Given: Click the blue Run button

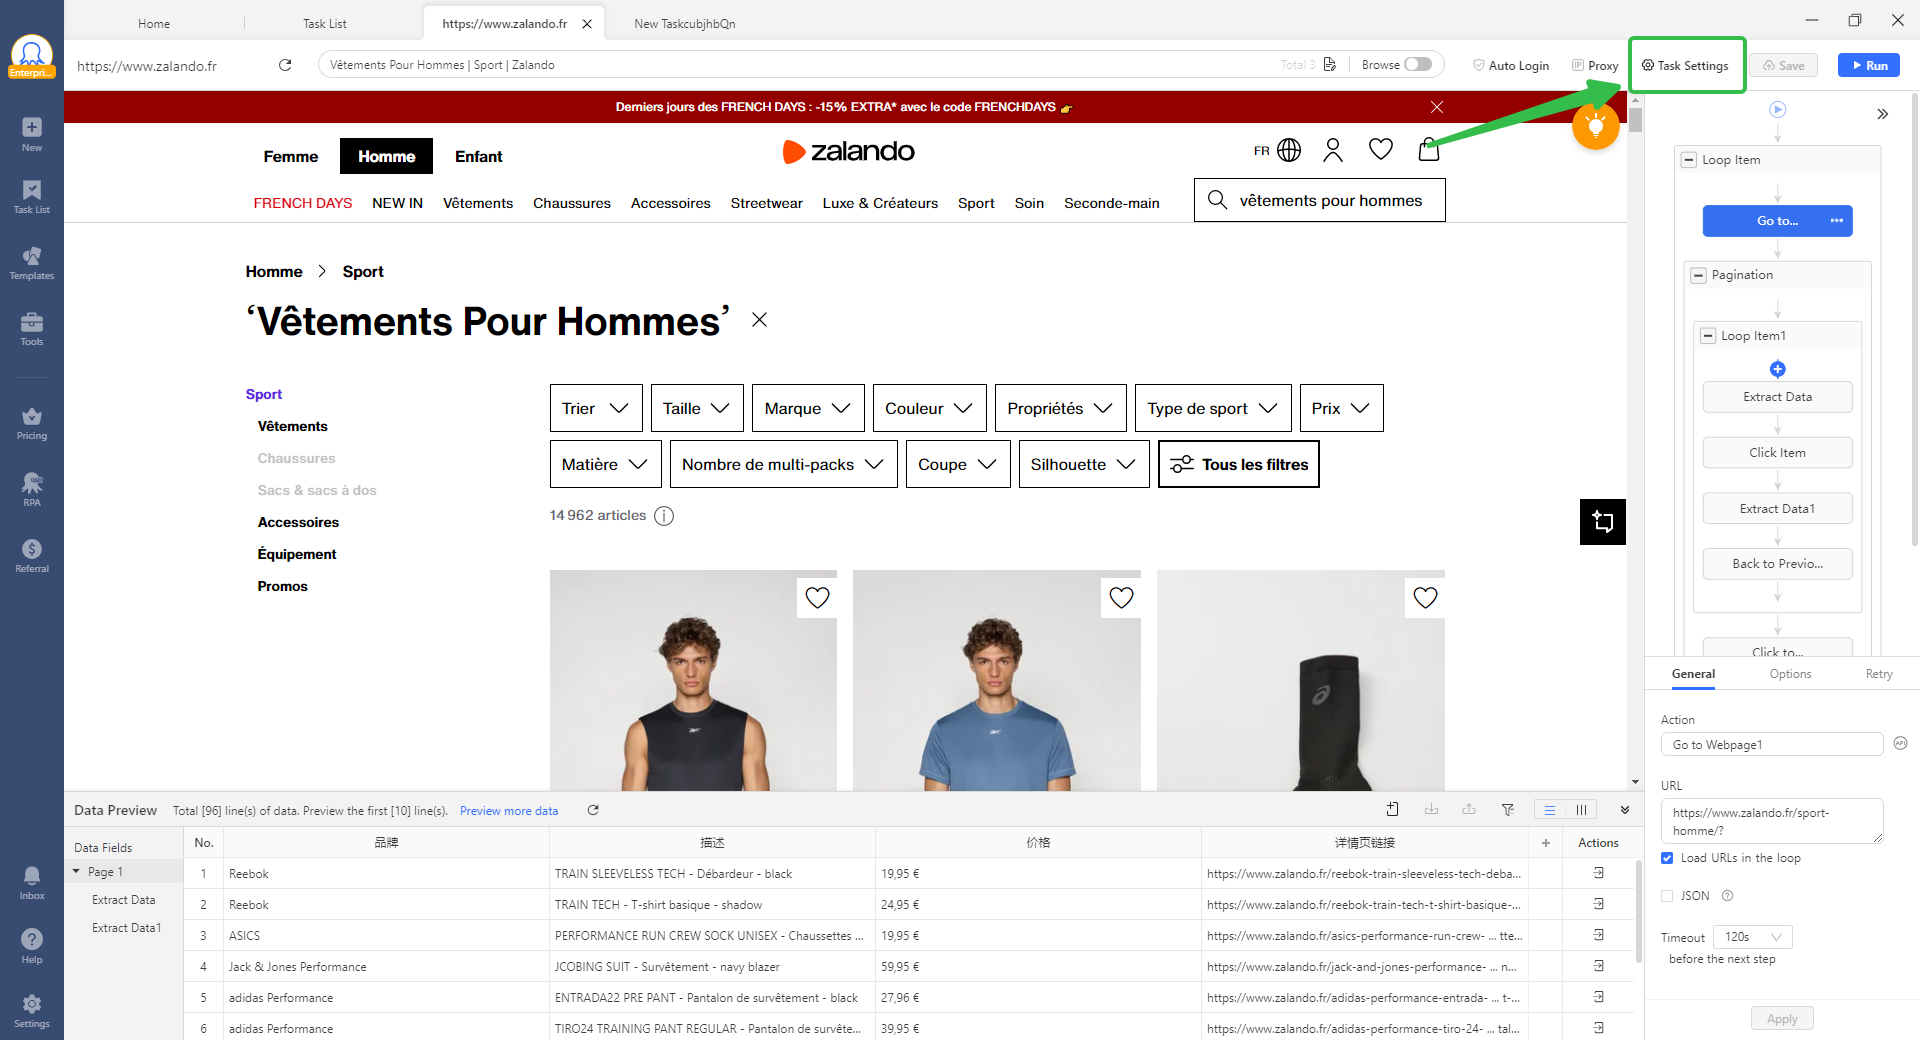Looking at the screenshot, I should pos(1868,65).
